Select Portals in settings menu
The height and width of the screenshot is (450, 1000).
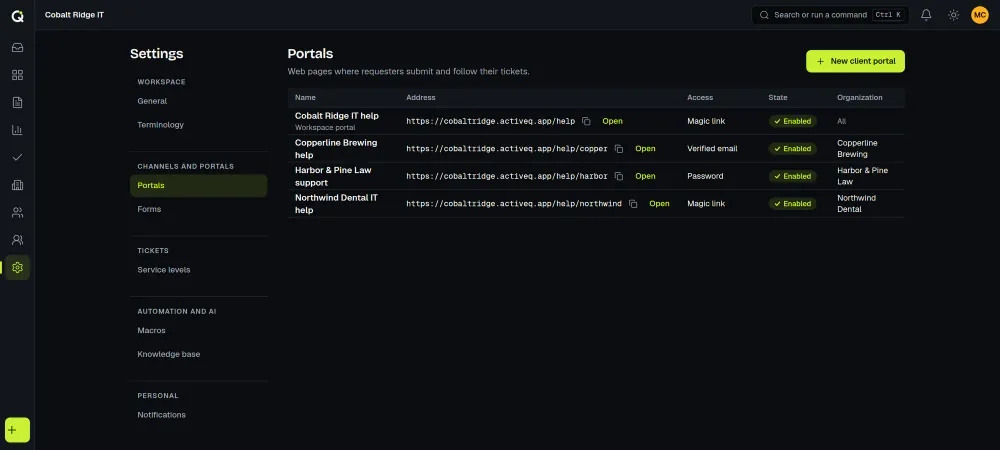[198, 185]
